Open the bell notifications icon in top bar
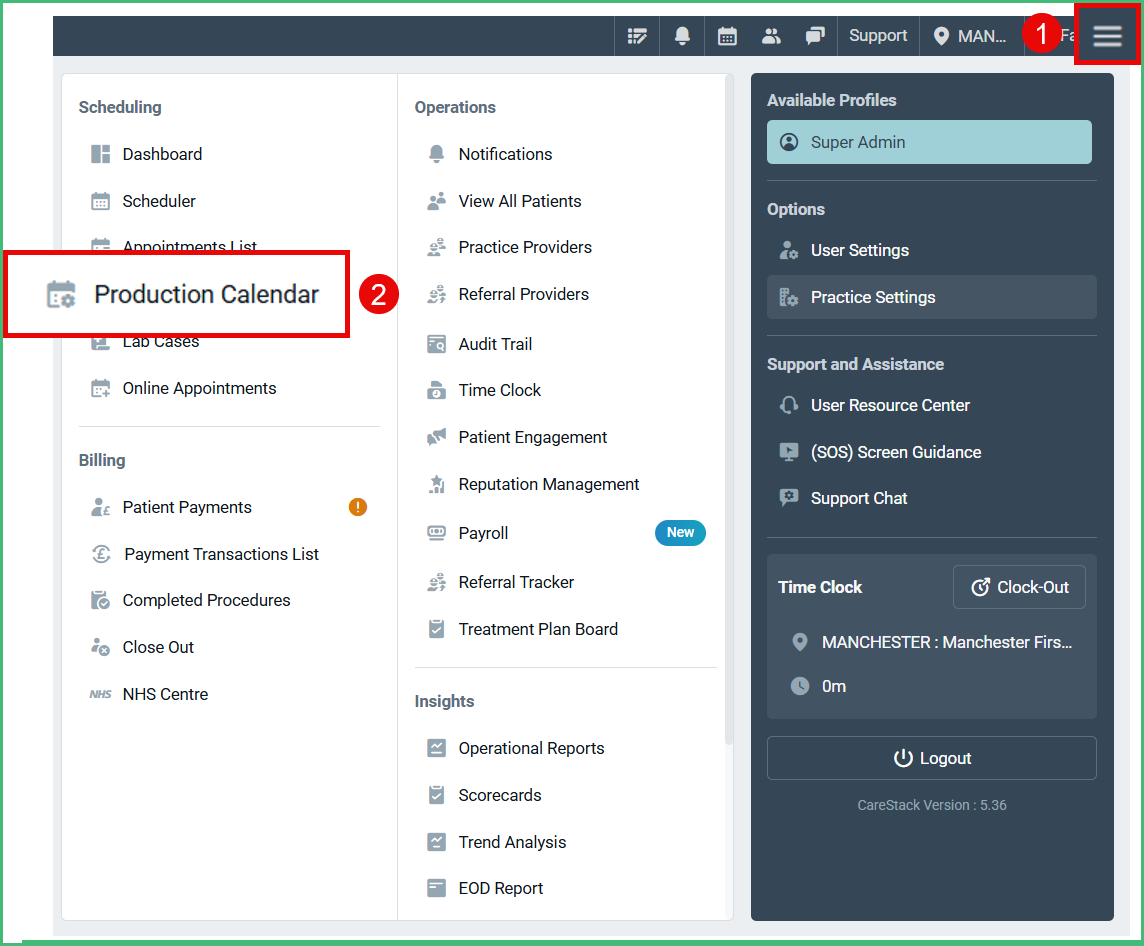The width and height of the screenshot is (1144, 946). (682, 36)
